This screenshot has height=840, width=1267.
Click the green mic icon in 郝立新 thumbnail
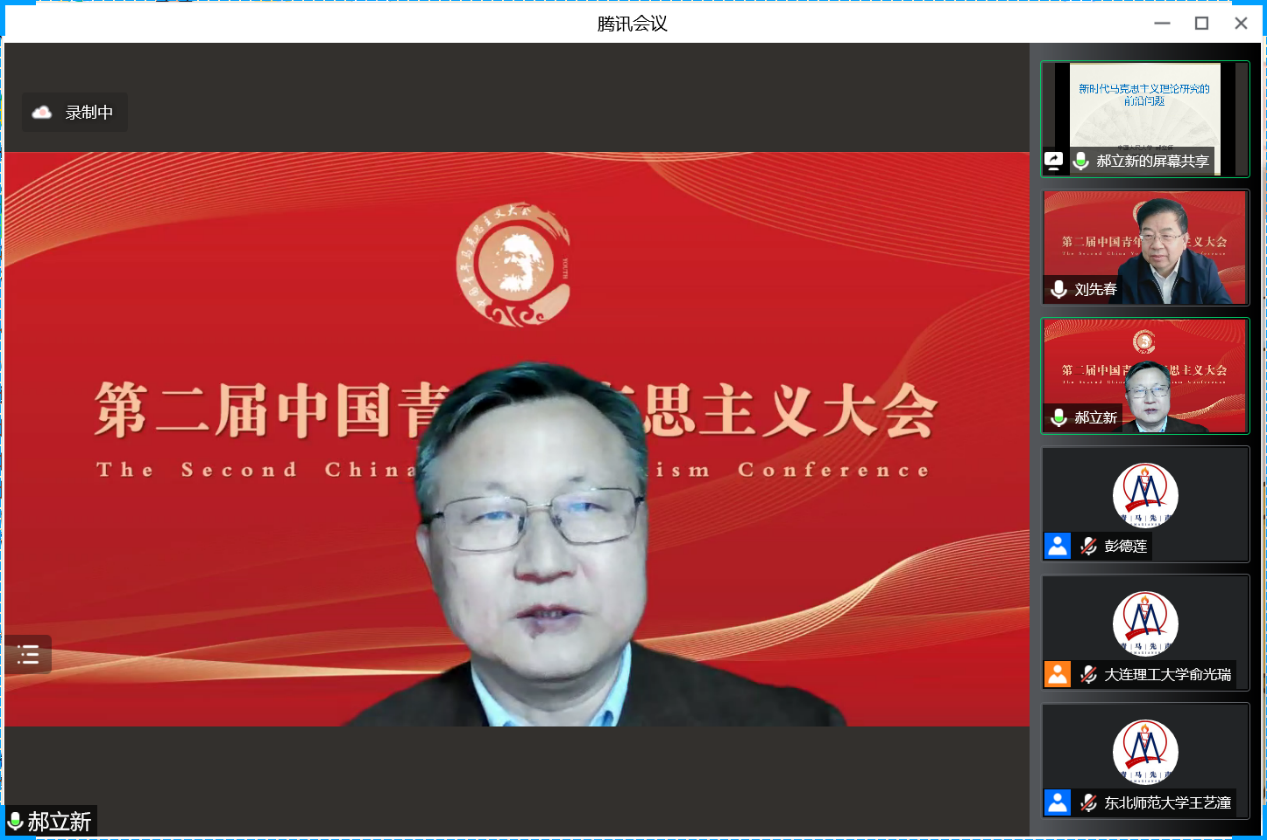click(x=1058, y=418)
